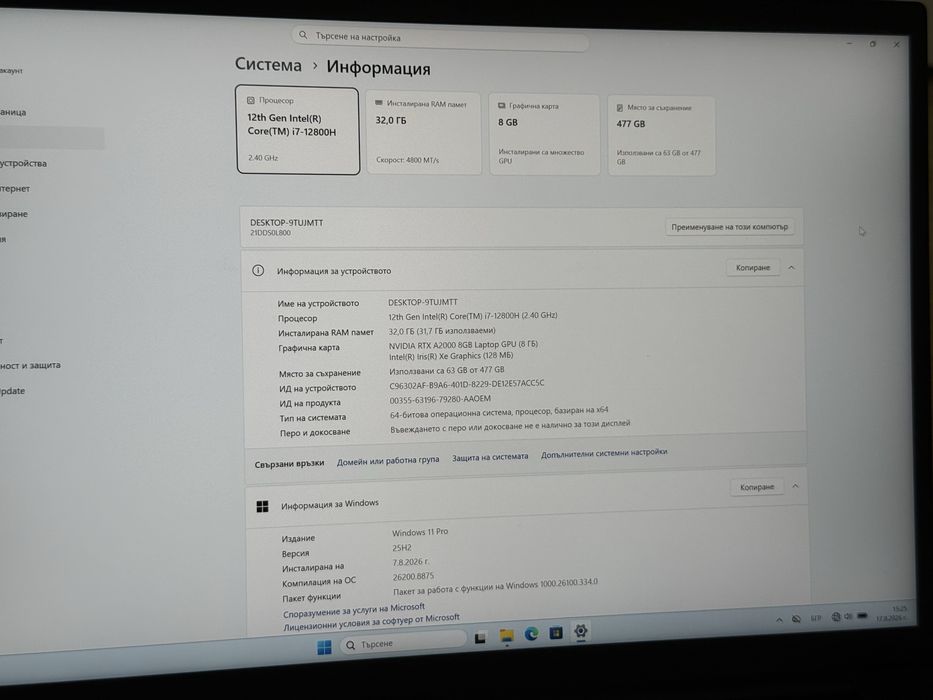Copy Windows info with Копиране button
933x700 pixels.
757,487
